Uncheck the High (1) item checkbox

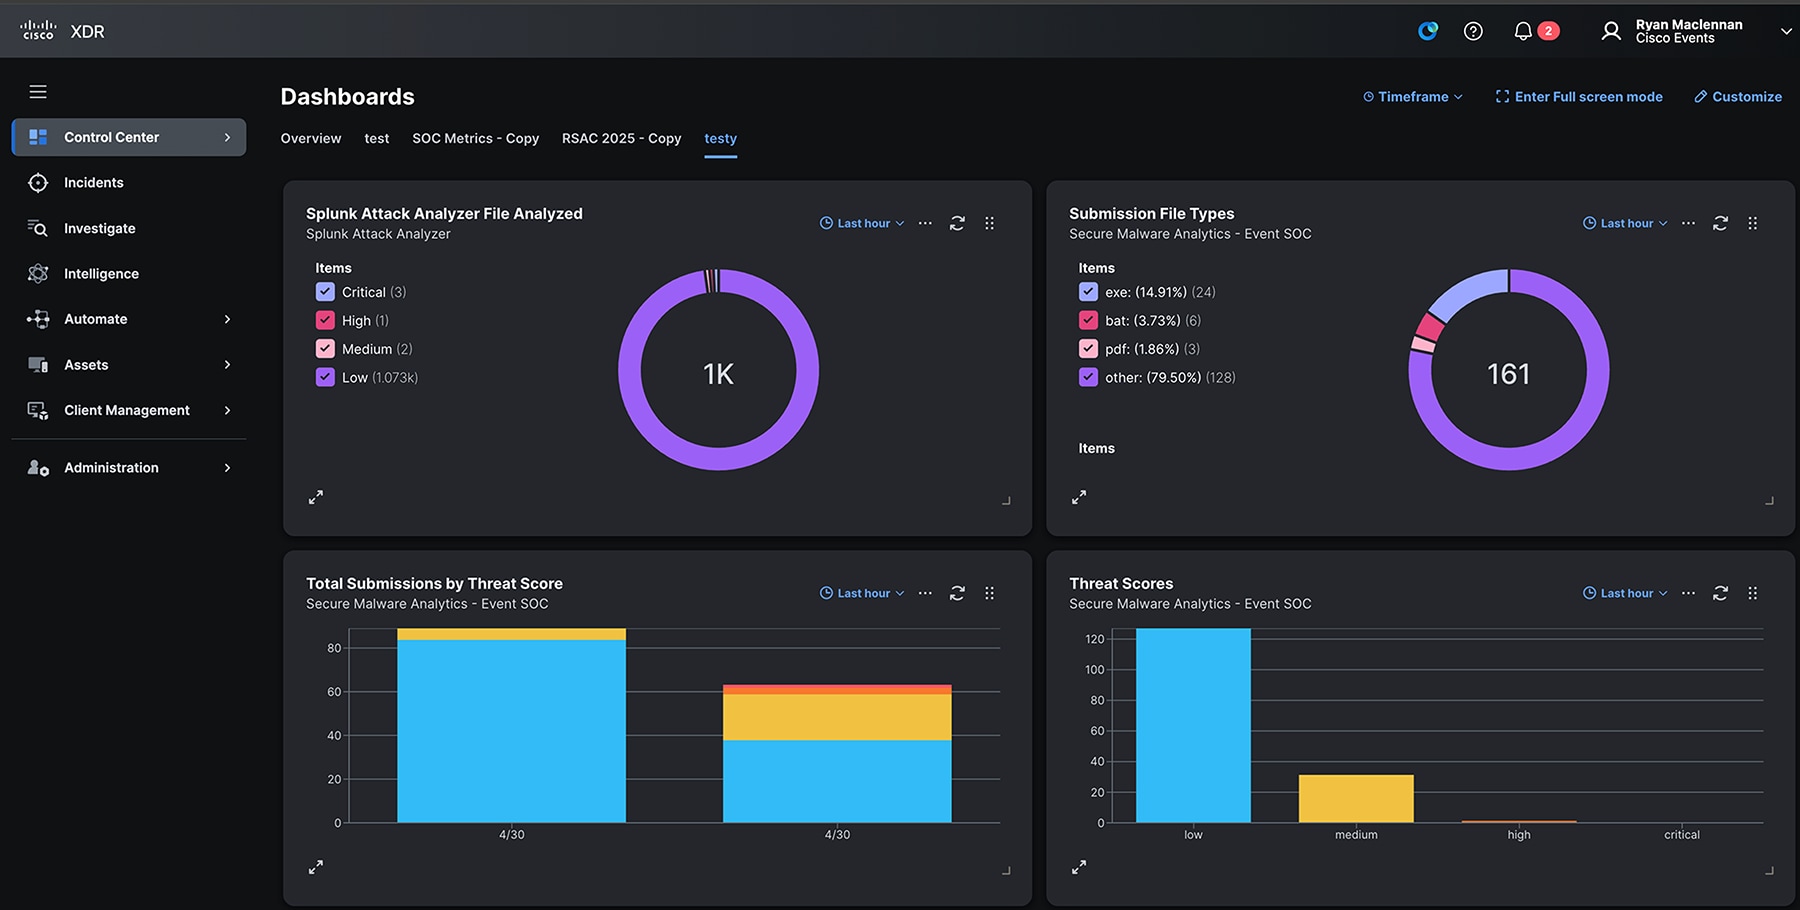click(x=325, y=320)
